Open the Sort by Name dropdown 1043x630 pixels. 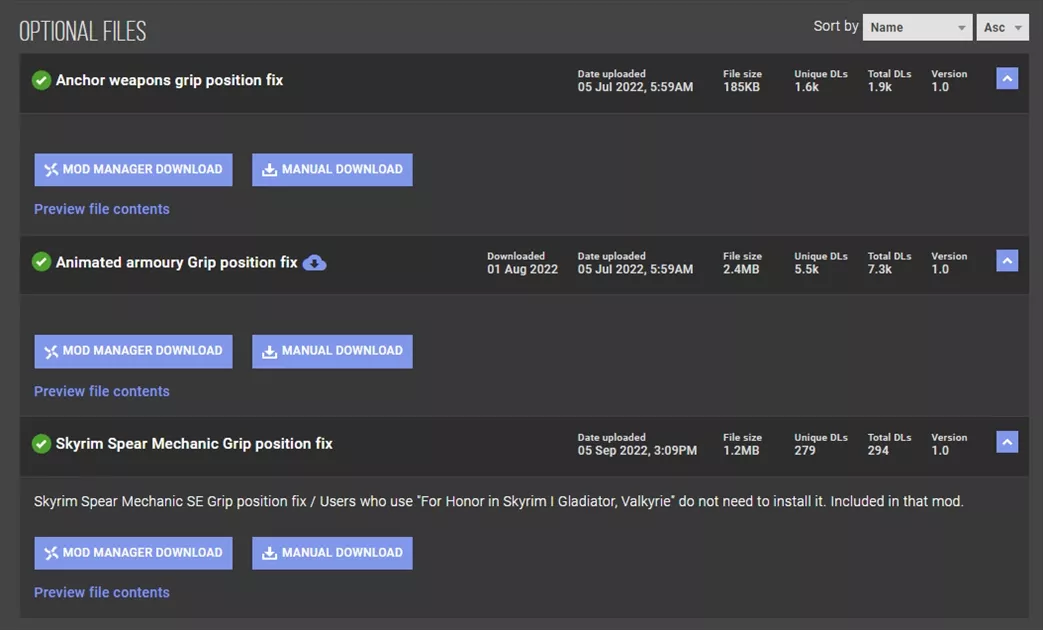pos(917,27)
